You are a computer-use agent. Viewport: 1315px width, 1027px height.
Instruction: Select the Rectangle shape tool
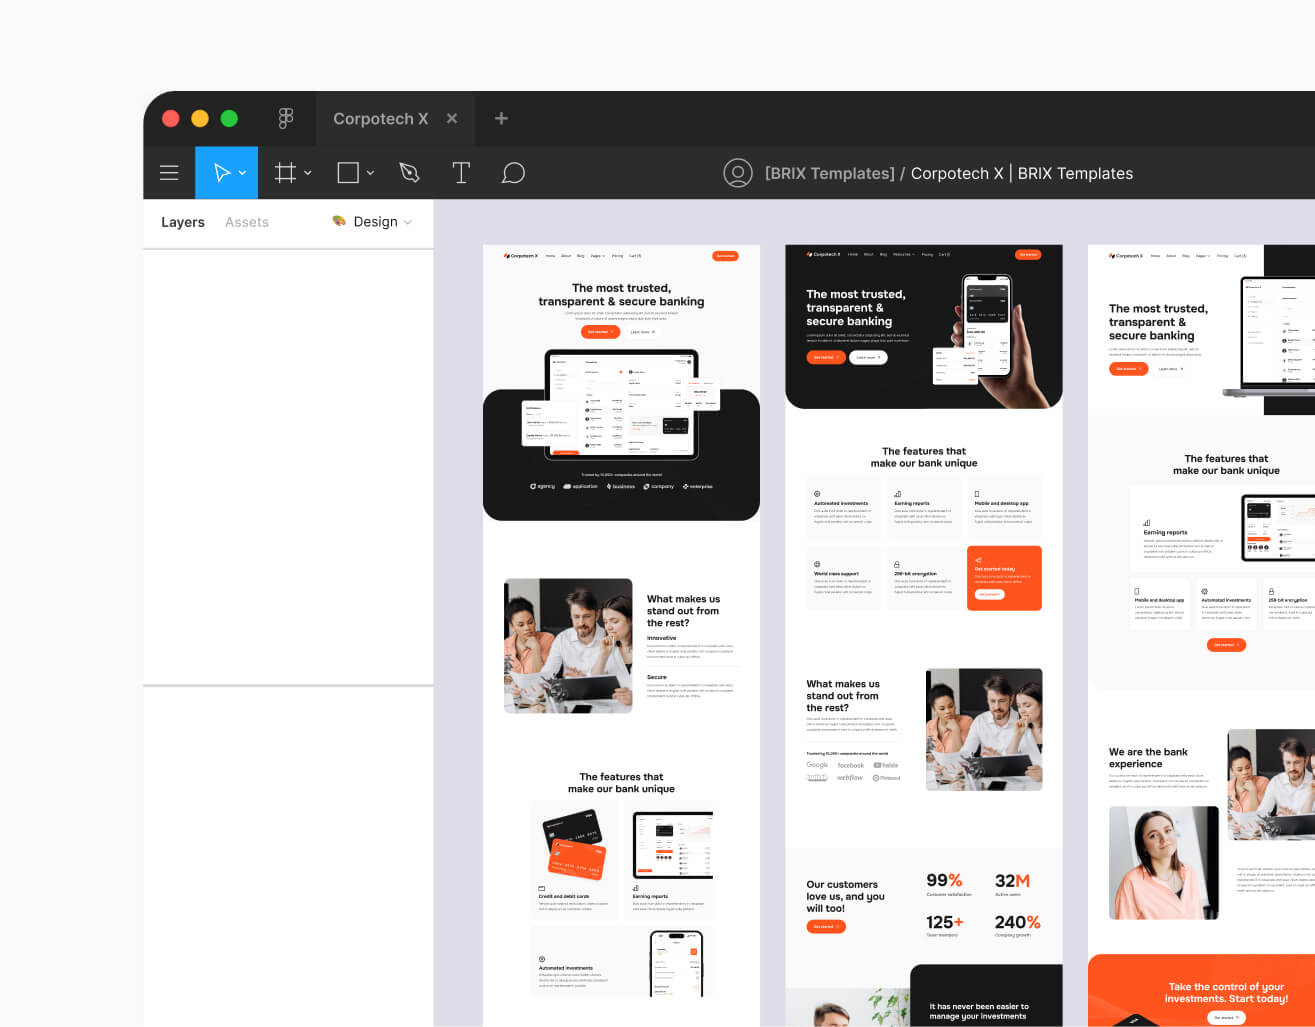pyautogui.click(x=347, y=172)
